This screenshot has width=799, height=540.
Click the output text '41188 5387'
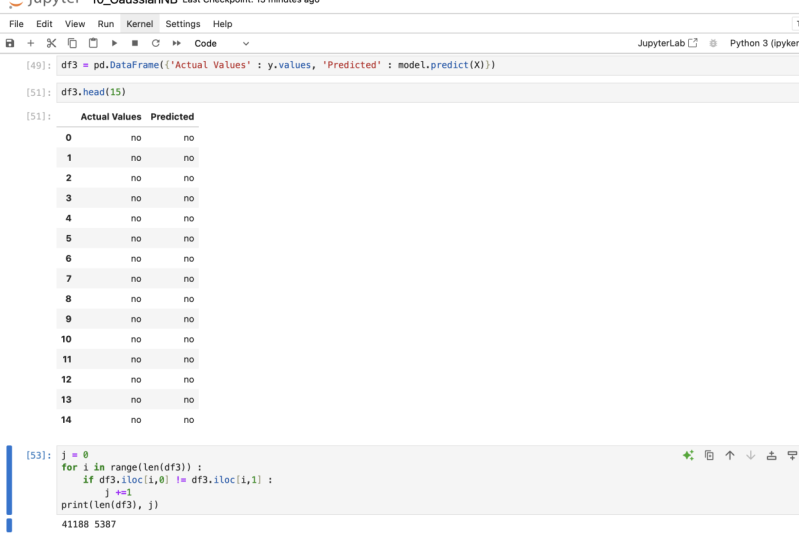89,524
